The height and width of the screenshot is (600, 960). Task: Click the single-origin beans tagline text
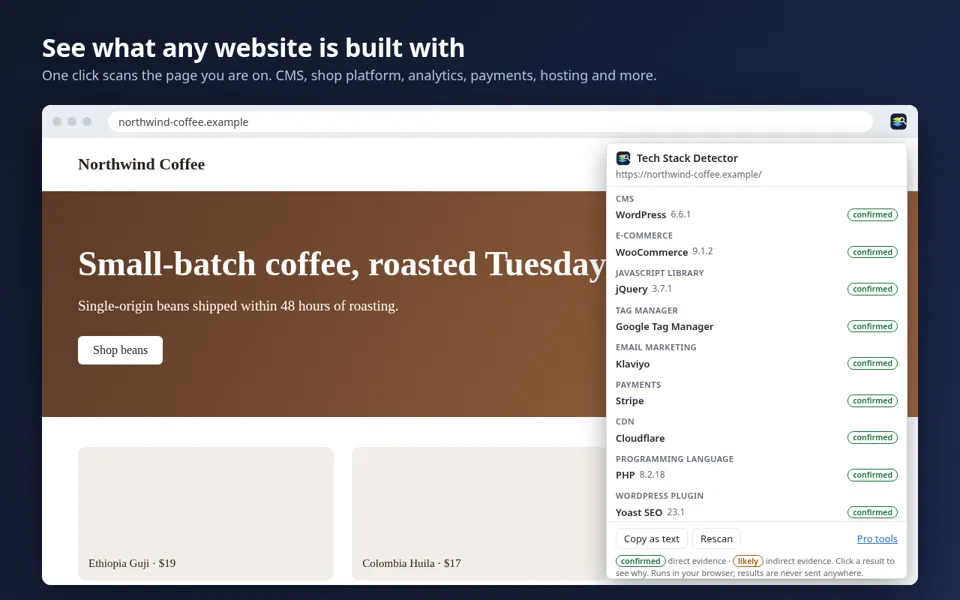(238, 306)
